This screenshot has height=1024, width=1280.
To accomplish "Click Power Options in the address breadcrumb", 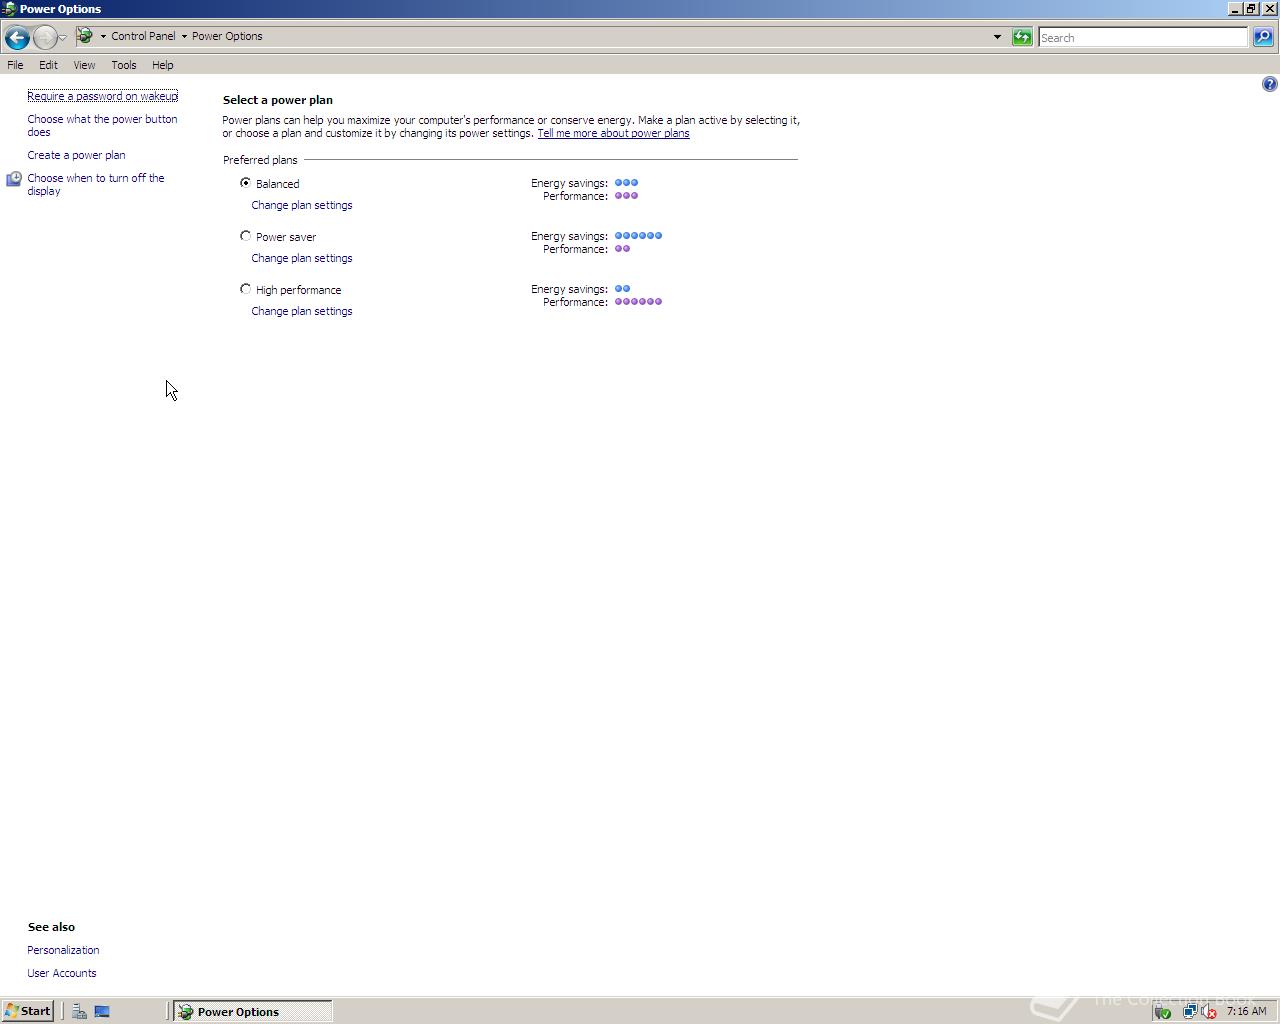I will tap(227, 36).
